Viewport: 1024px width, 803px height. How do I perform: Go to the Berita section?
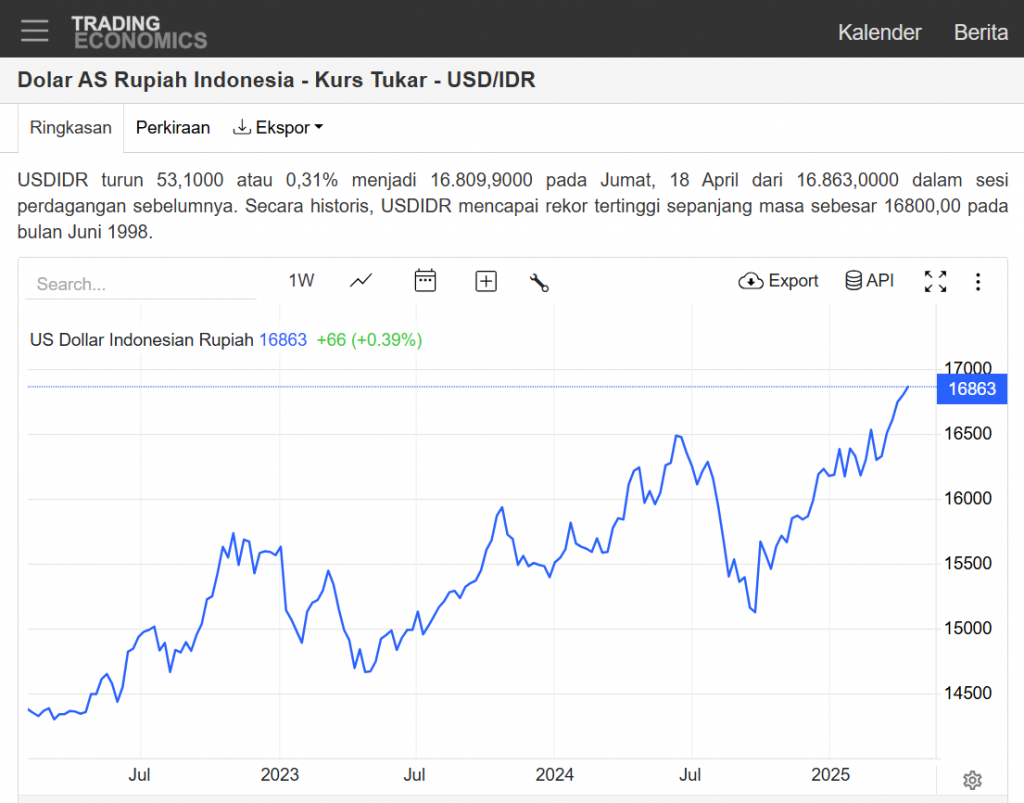click(980, 32)
